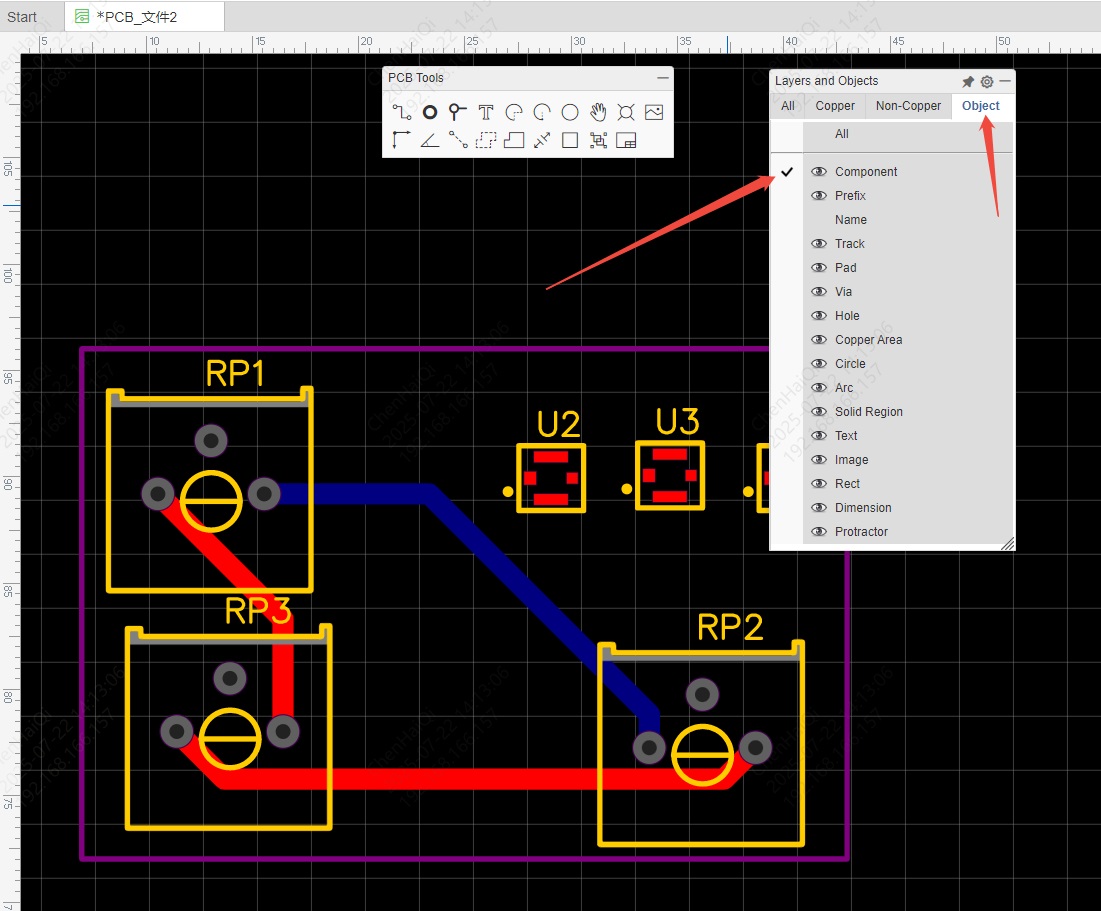Switch to the Copper tab

pos(834,105)
